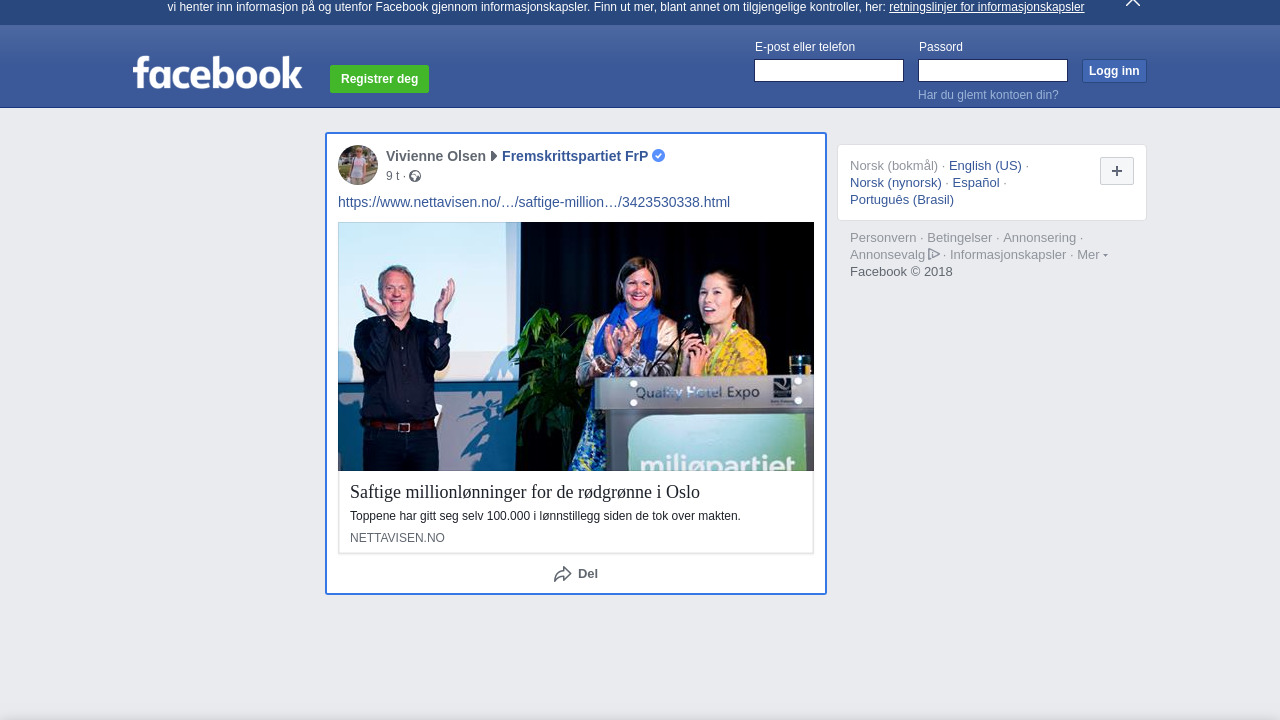Open 'Saftige millionlønninger' article headline
1280x720 pixels.
525,492
